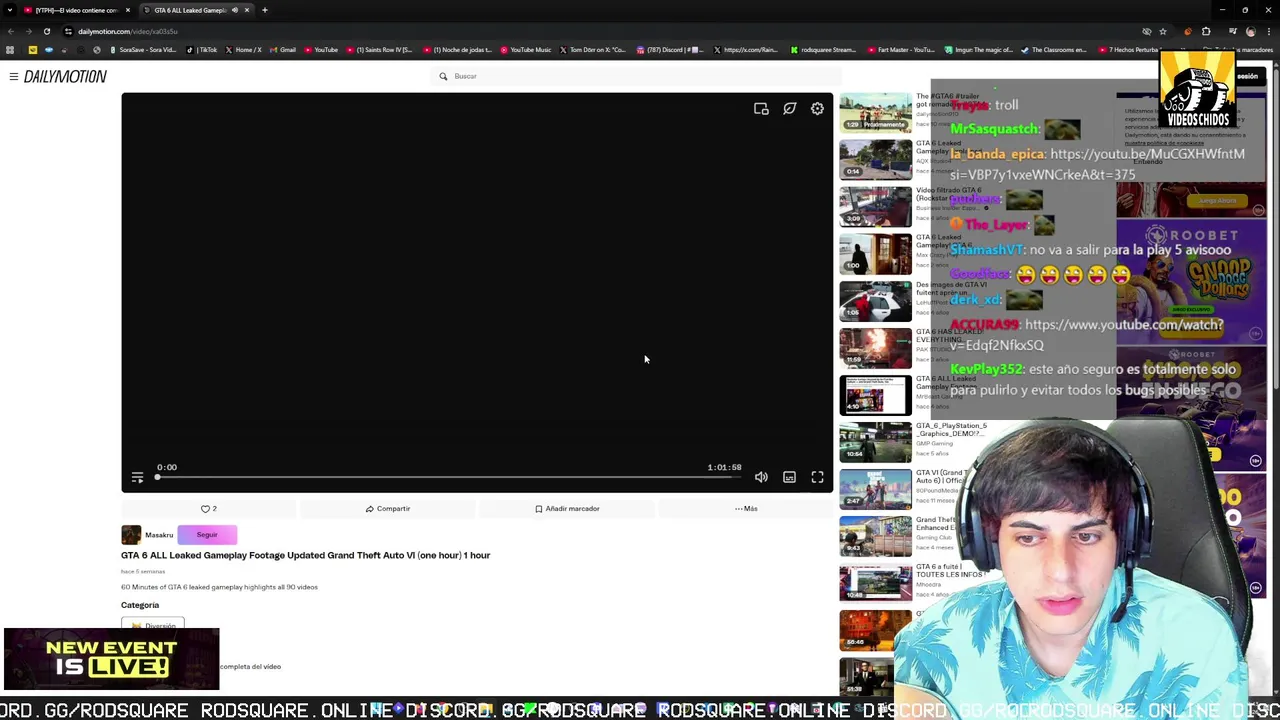
Task: Open the 0:14 sidebar video thumbnail
Action: [x=876, y=159]
